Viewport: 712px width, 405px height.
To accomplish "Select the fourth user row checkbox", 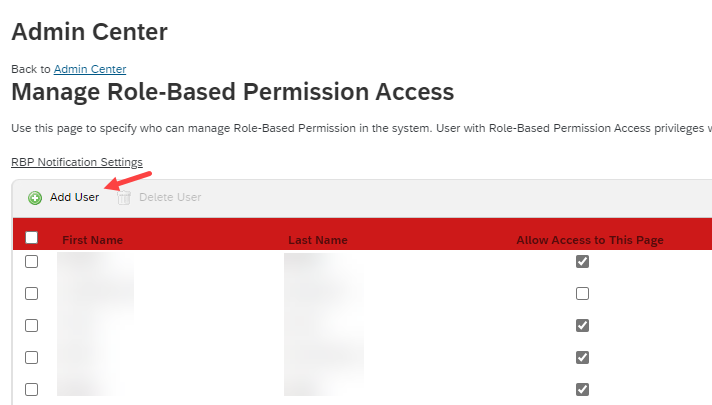I will [x=31, y=358].
